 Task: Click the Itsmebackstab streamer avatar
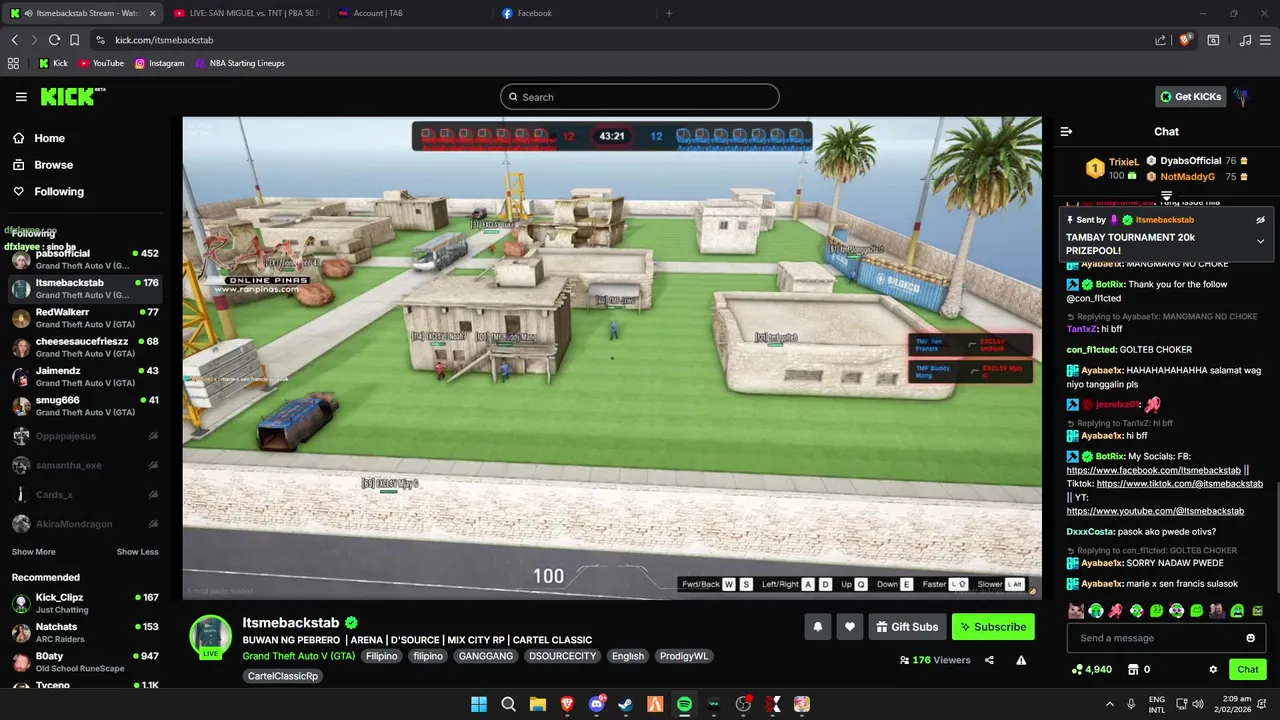[x=211, y=636]
